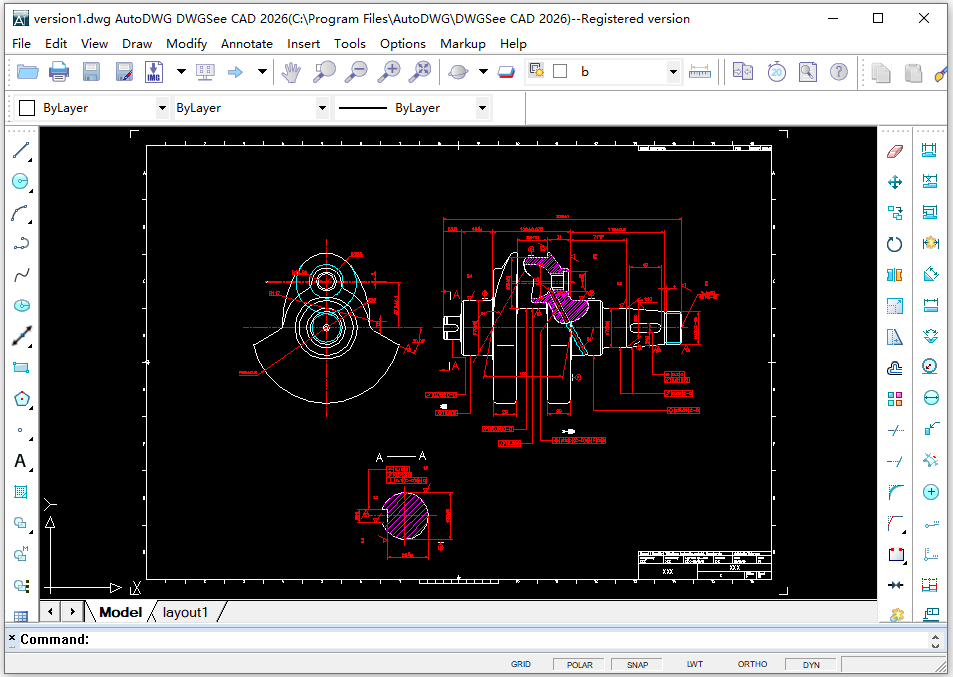Viewport: 953px width, 677px height.
Task: Toggle SNAP mode on
Action: pyautogui.click(x=637, y=663)
